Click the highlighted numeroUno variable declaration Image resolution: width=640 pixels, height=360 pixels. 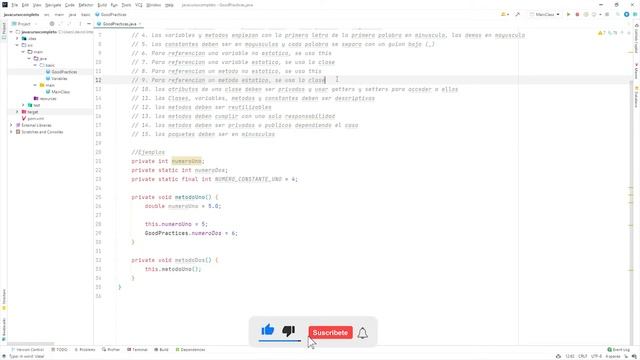[187, 161]
